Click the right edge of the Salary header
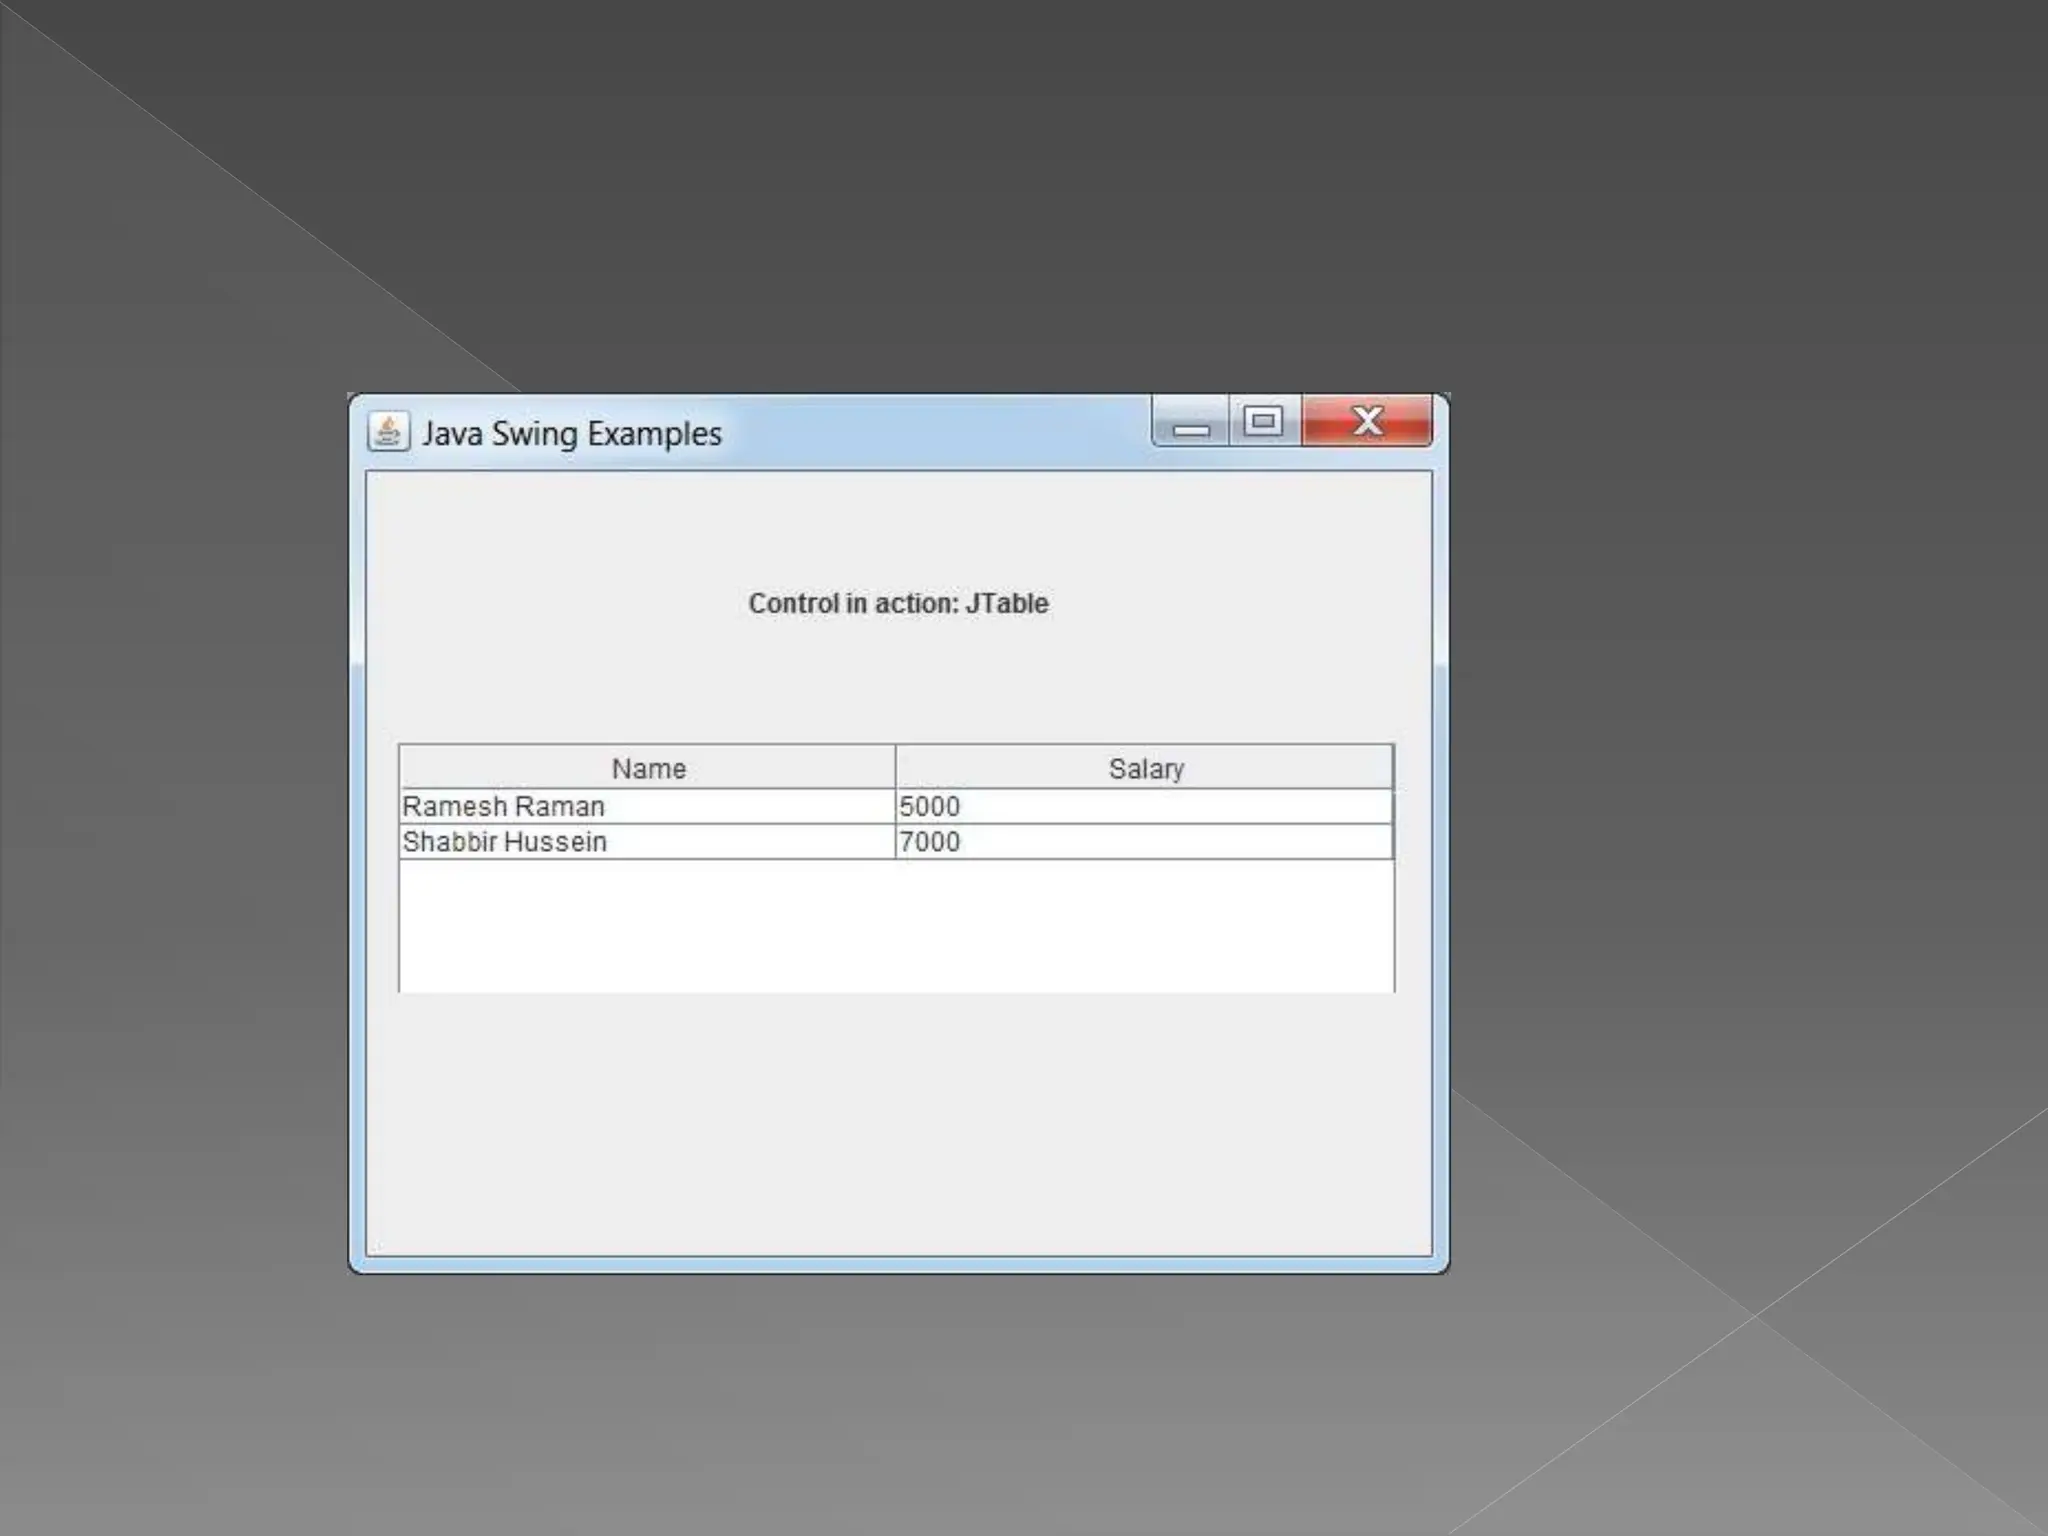2048x1536 pixels. click(x=1391, y=768)
